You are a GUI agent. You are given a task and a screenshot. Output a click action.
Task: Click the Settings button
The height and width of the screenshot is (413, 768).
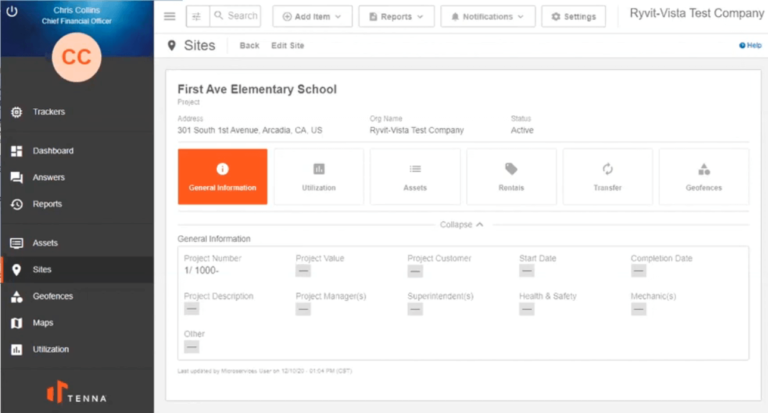[573, 17]
